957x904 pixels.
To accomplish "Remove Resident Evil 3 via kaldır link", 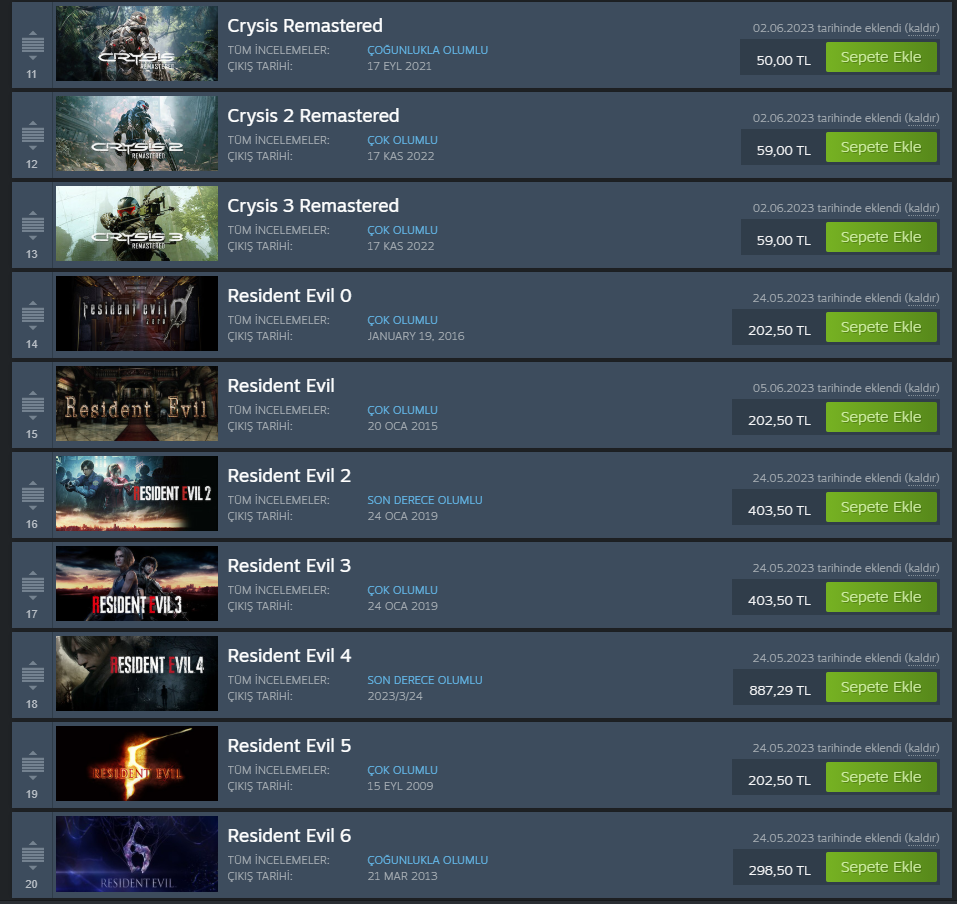I will point(922,568).
